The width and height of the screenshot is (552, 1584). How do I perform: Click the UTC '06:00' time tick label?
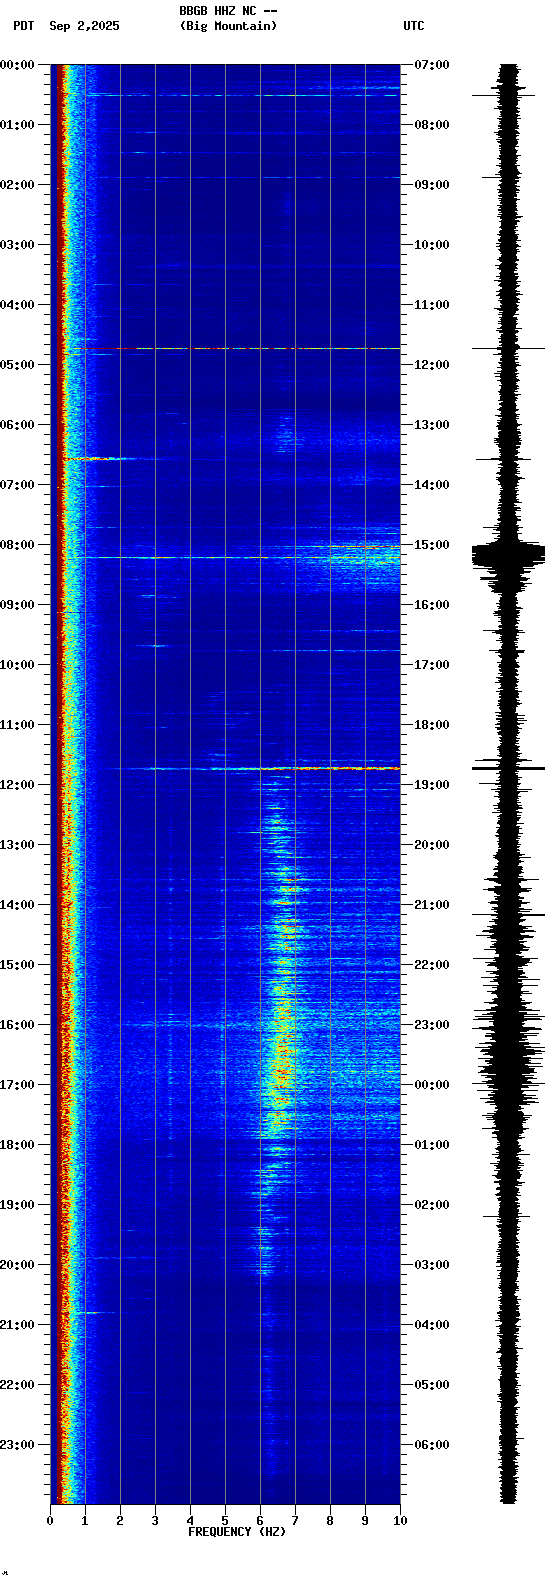tap(432, 1445)
